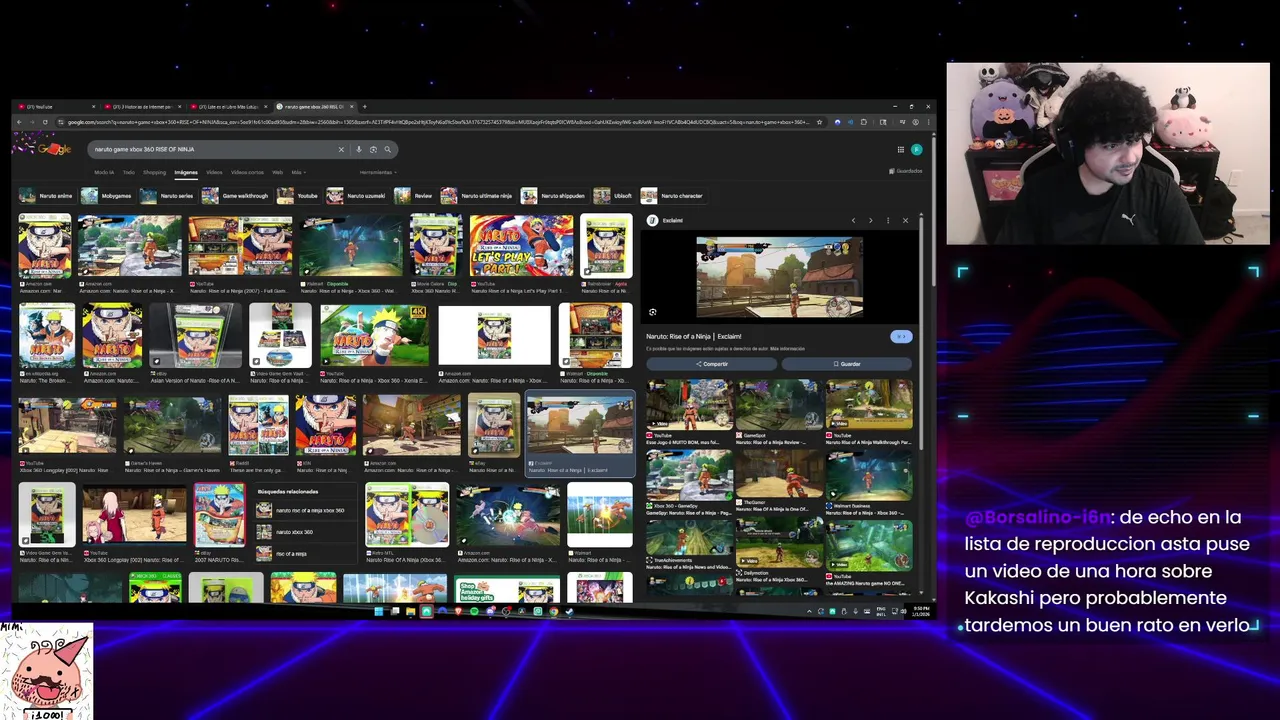Open Windows Start button
This screenshot has width=1280, height=720.
[379, 611]
